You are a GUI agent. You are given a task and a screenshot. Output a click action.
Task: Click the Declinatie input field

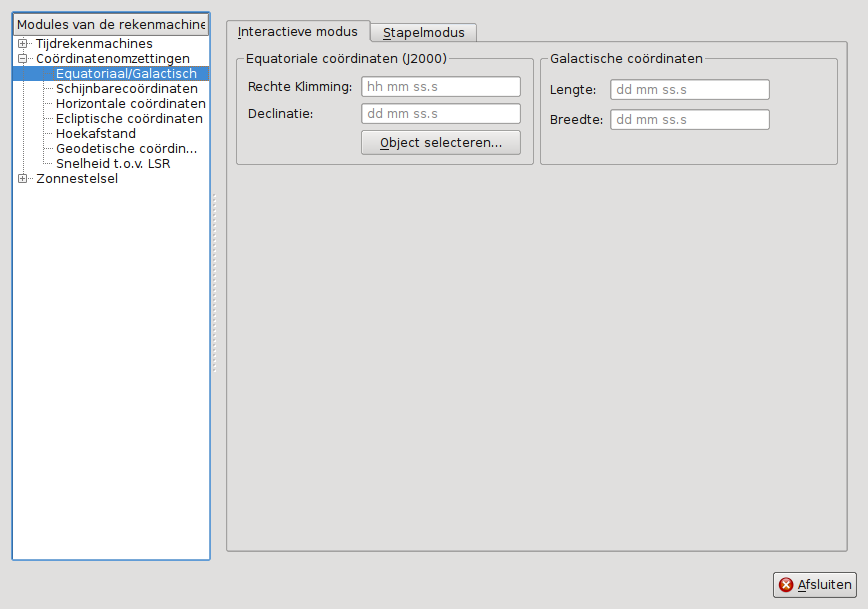coord(440,114)
